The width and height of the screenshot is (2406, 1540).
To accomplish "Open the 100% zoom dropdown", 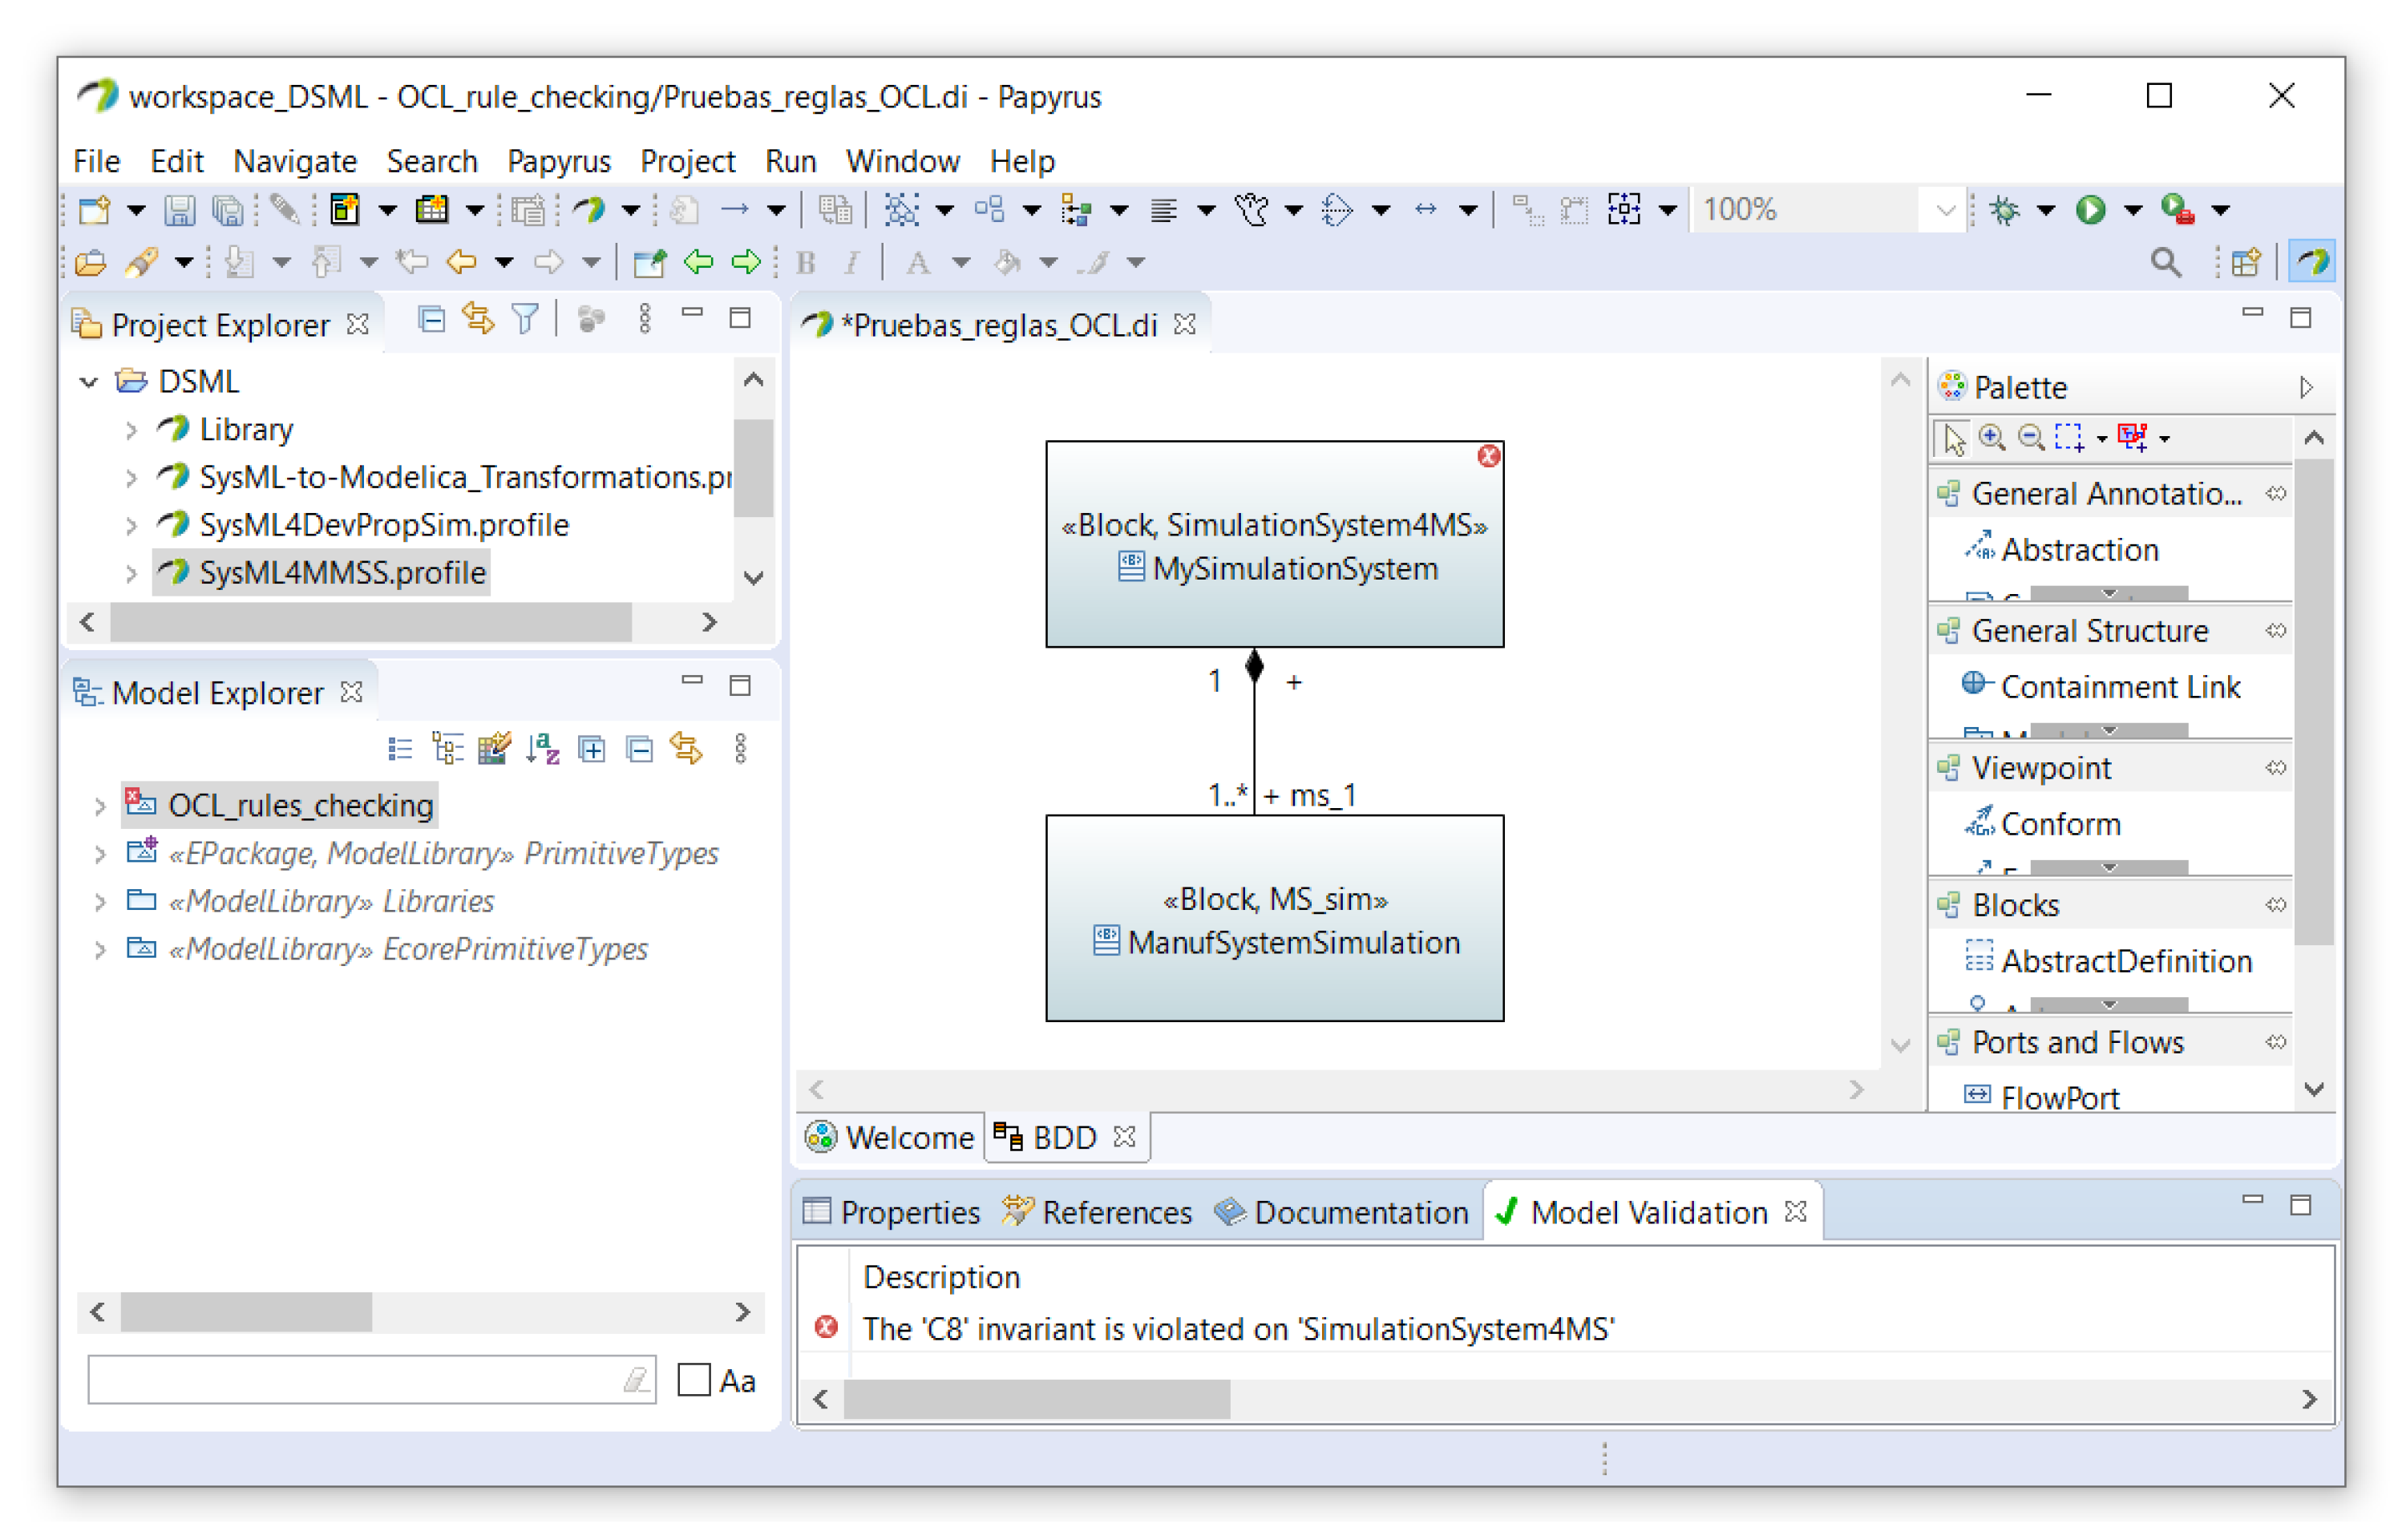I will (1946, 211).
